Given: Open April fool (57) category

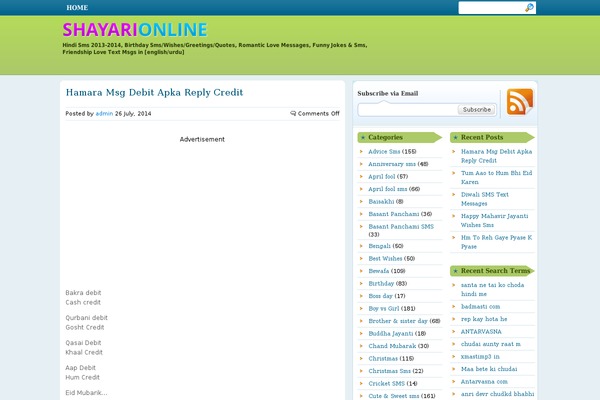Looking at the screenshot, I should point(382,176).
